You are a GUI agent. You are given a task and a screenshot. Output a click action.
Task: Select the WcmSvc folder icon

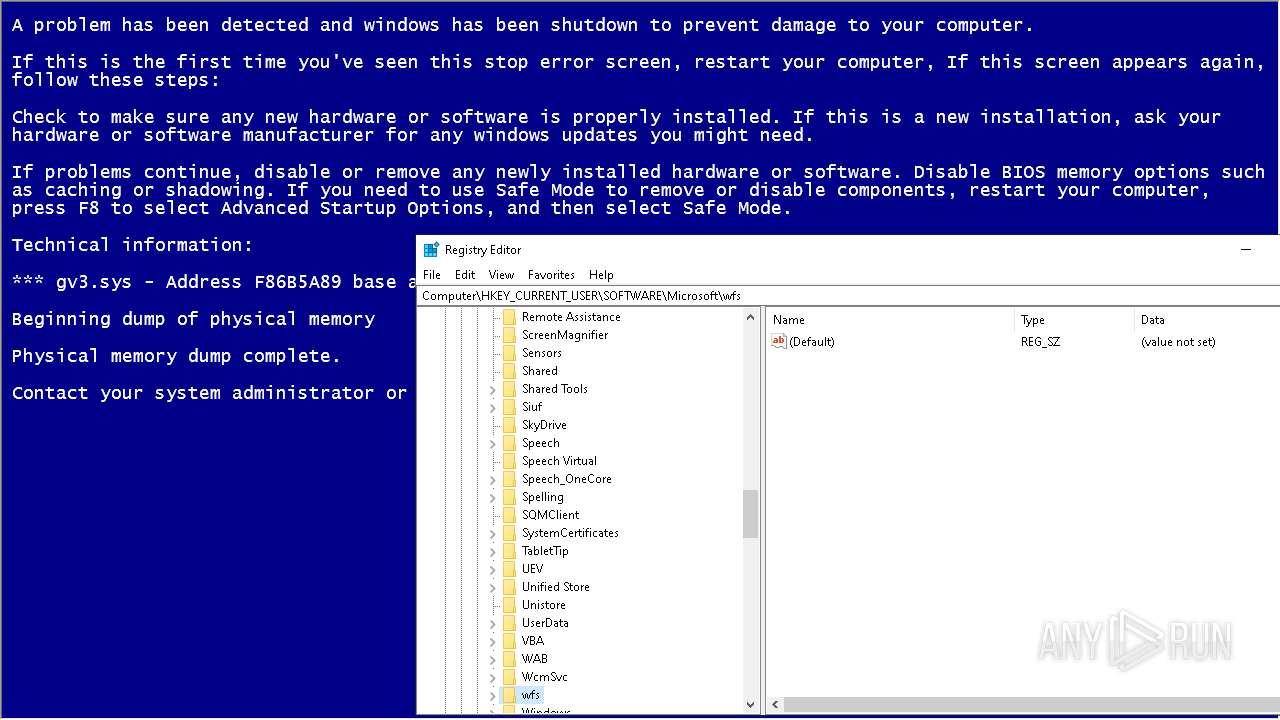509,677
